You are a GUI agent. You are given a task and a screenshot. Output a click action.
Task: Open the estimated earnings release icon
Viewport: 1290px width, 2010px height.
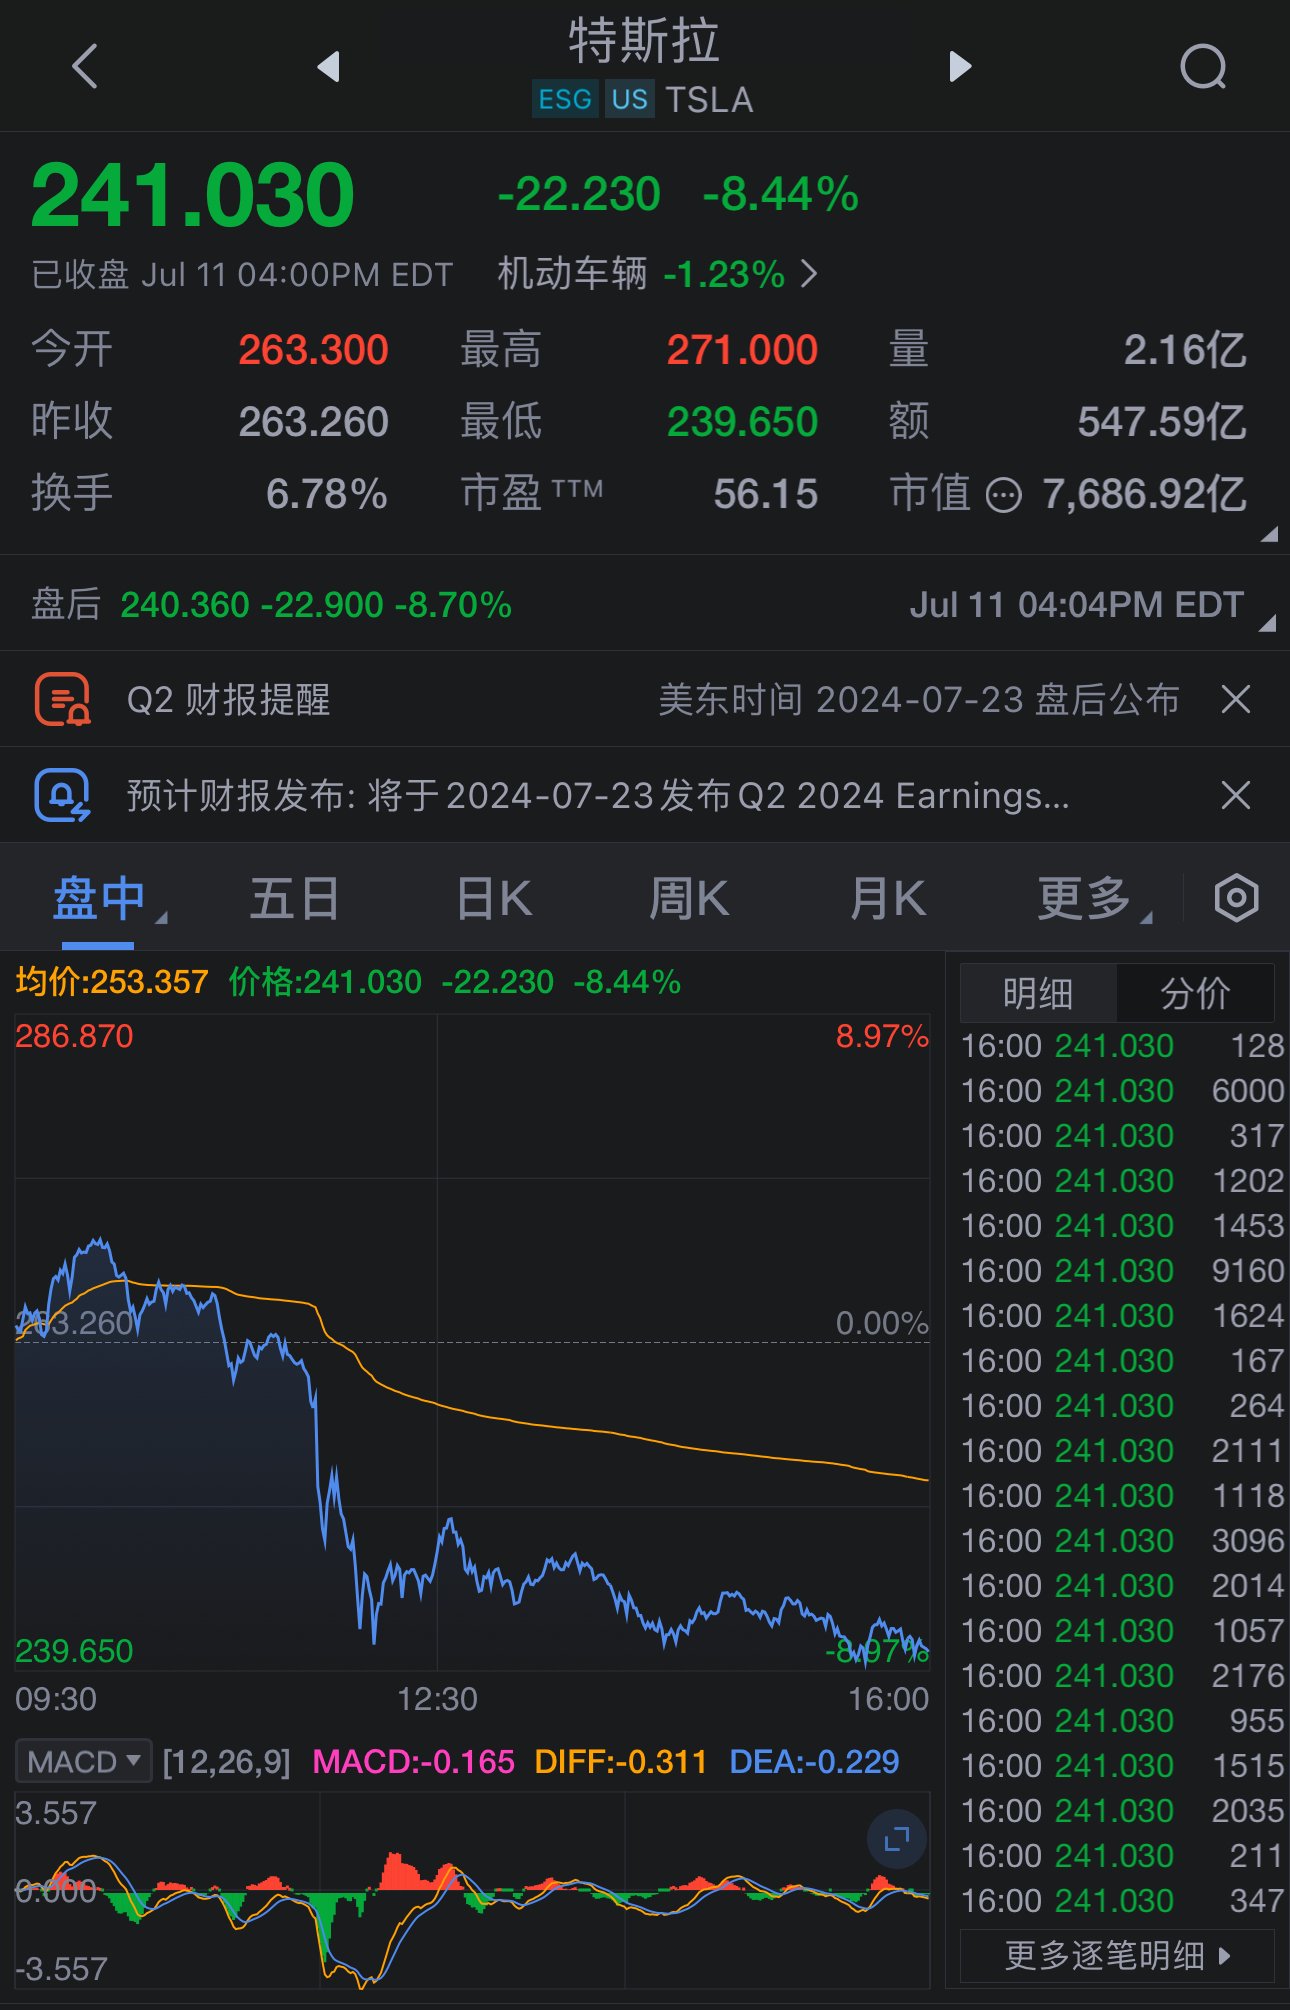(62, 796)
